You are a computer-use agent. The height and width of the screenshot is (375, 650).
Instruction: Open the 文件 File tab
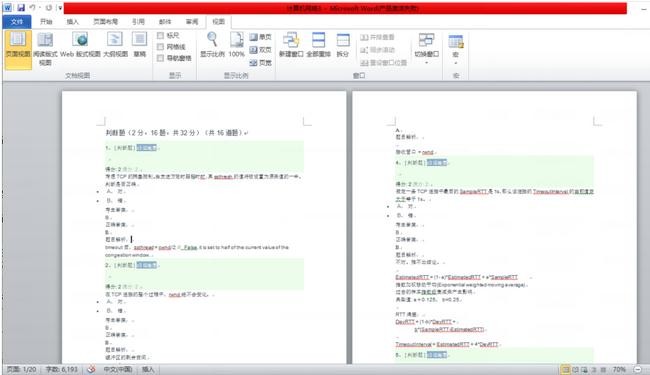[x=17, y=22]
